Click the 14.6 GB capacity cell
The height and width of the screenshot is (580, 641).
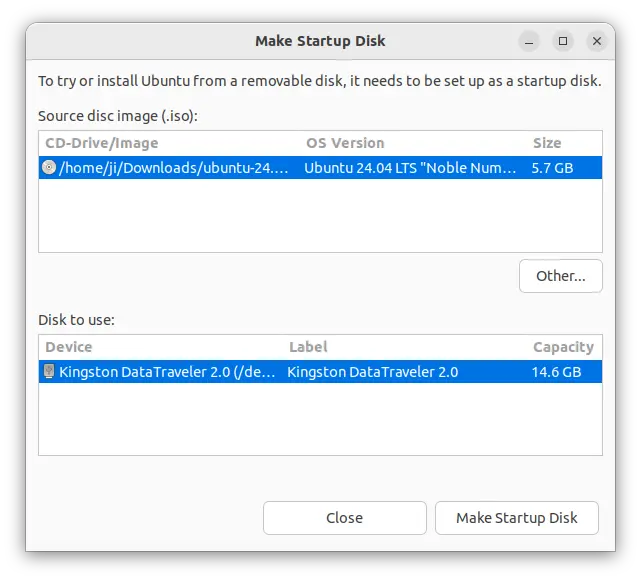click(x=557, y=372)
